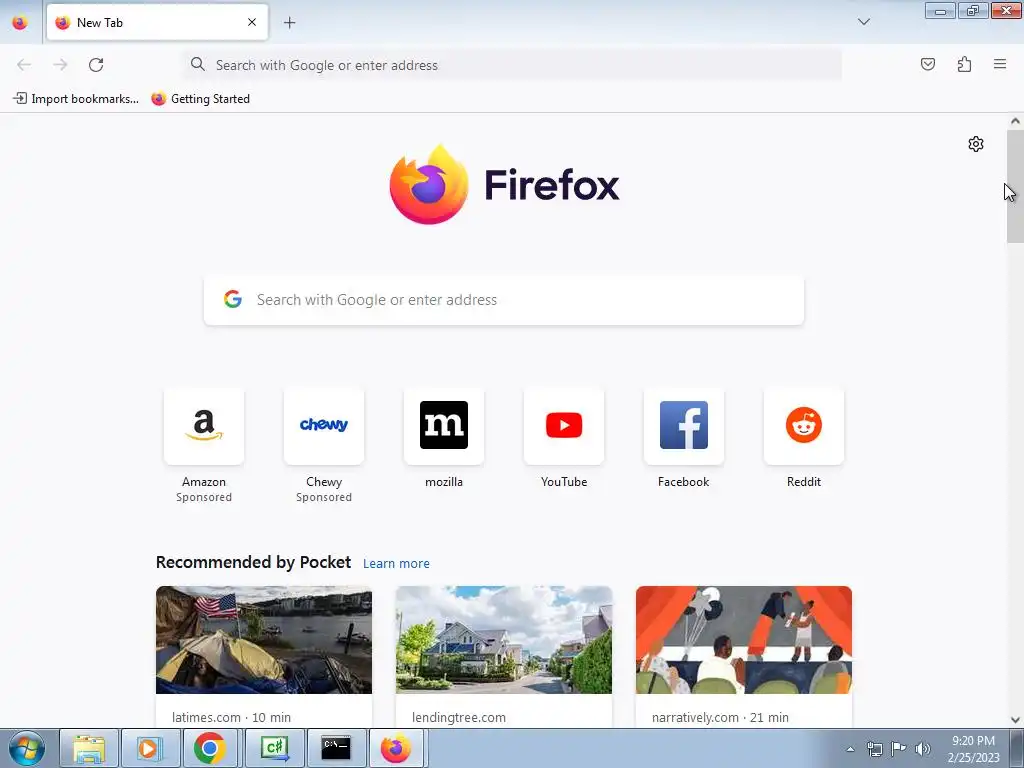Select the New Tab tab
Image resolution: width=1024 pixels, height=768 pixels.
coord(157,22)
